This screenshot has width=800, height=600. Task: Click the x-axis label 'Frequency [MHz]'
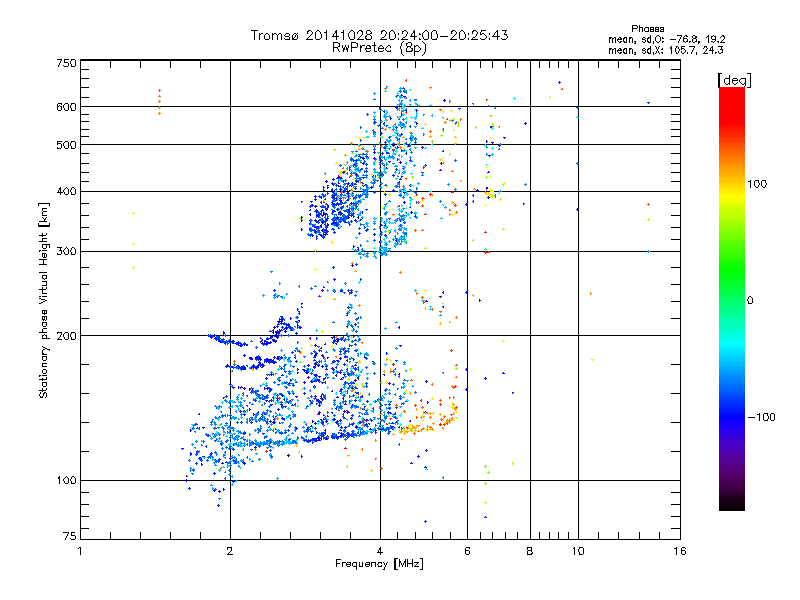[379, 564]
